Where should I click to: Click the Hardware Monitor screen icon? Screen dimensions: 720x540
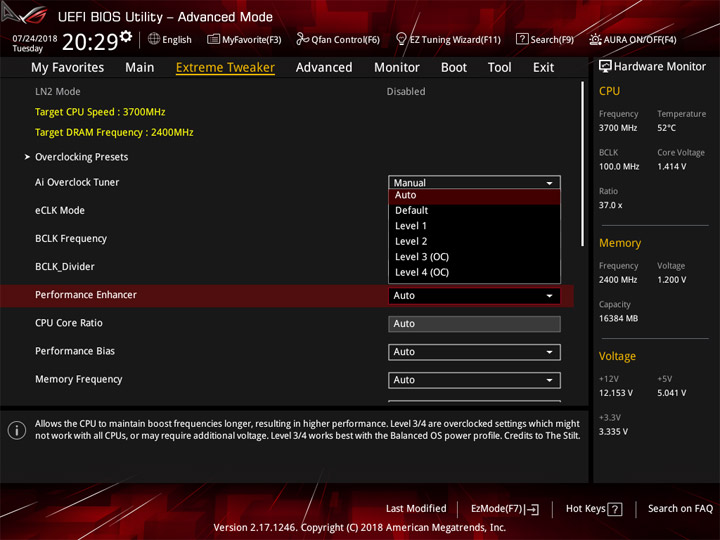605,67
